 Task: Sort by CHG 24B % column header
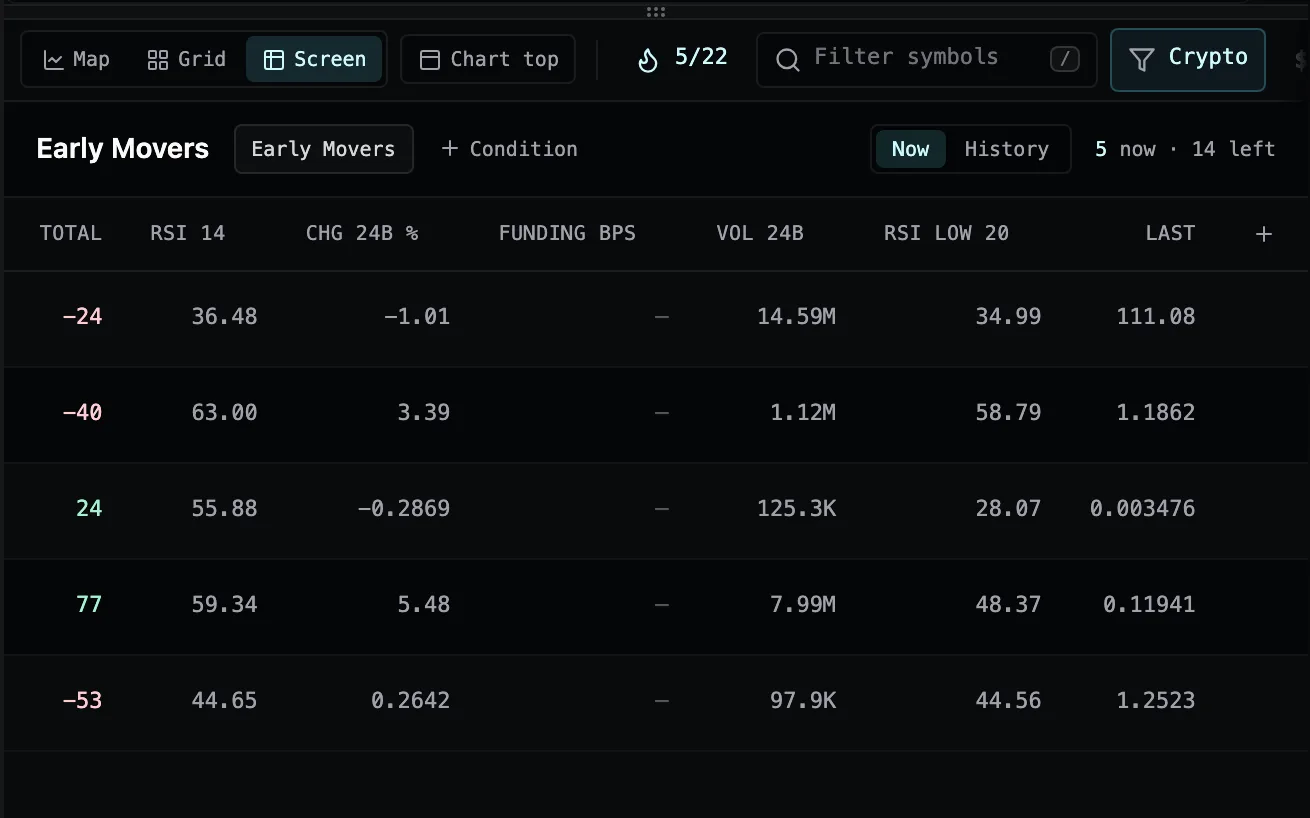(x=362, y=233)
